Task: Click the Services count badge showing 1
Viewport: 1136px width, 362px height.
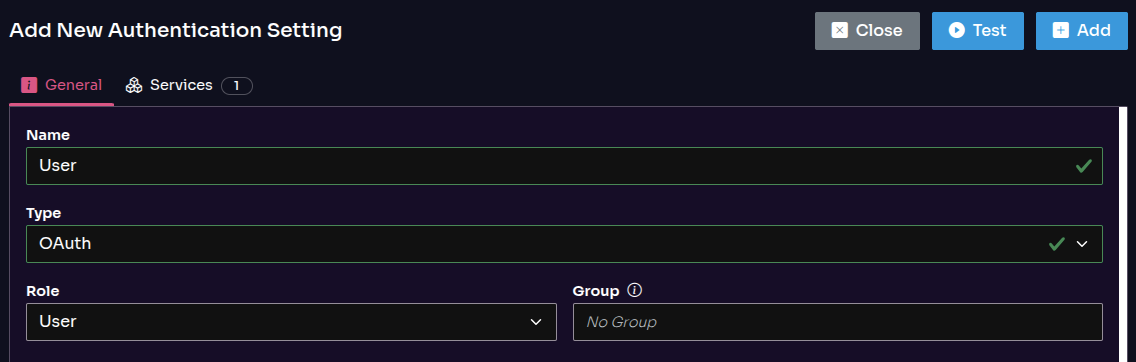Action: 237,86
